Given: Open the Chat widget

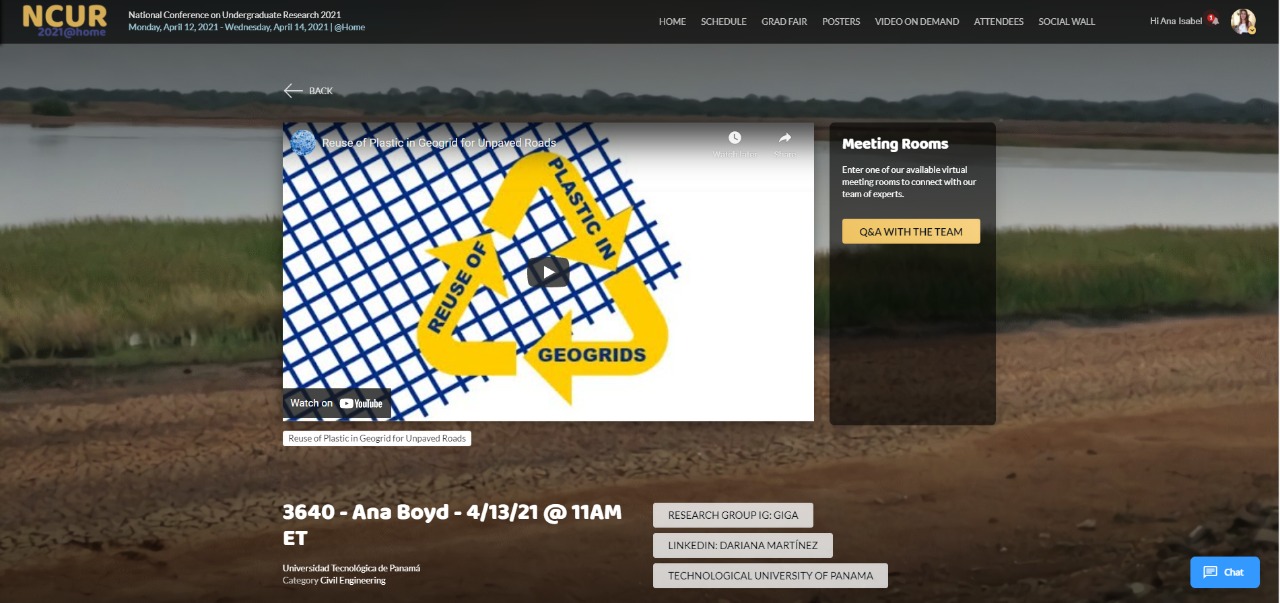Looking at the screenshot, I should (x=1225, y=572).
